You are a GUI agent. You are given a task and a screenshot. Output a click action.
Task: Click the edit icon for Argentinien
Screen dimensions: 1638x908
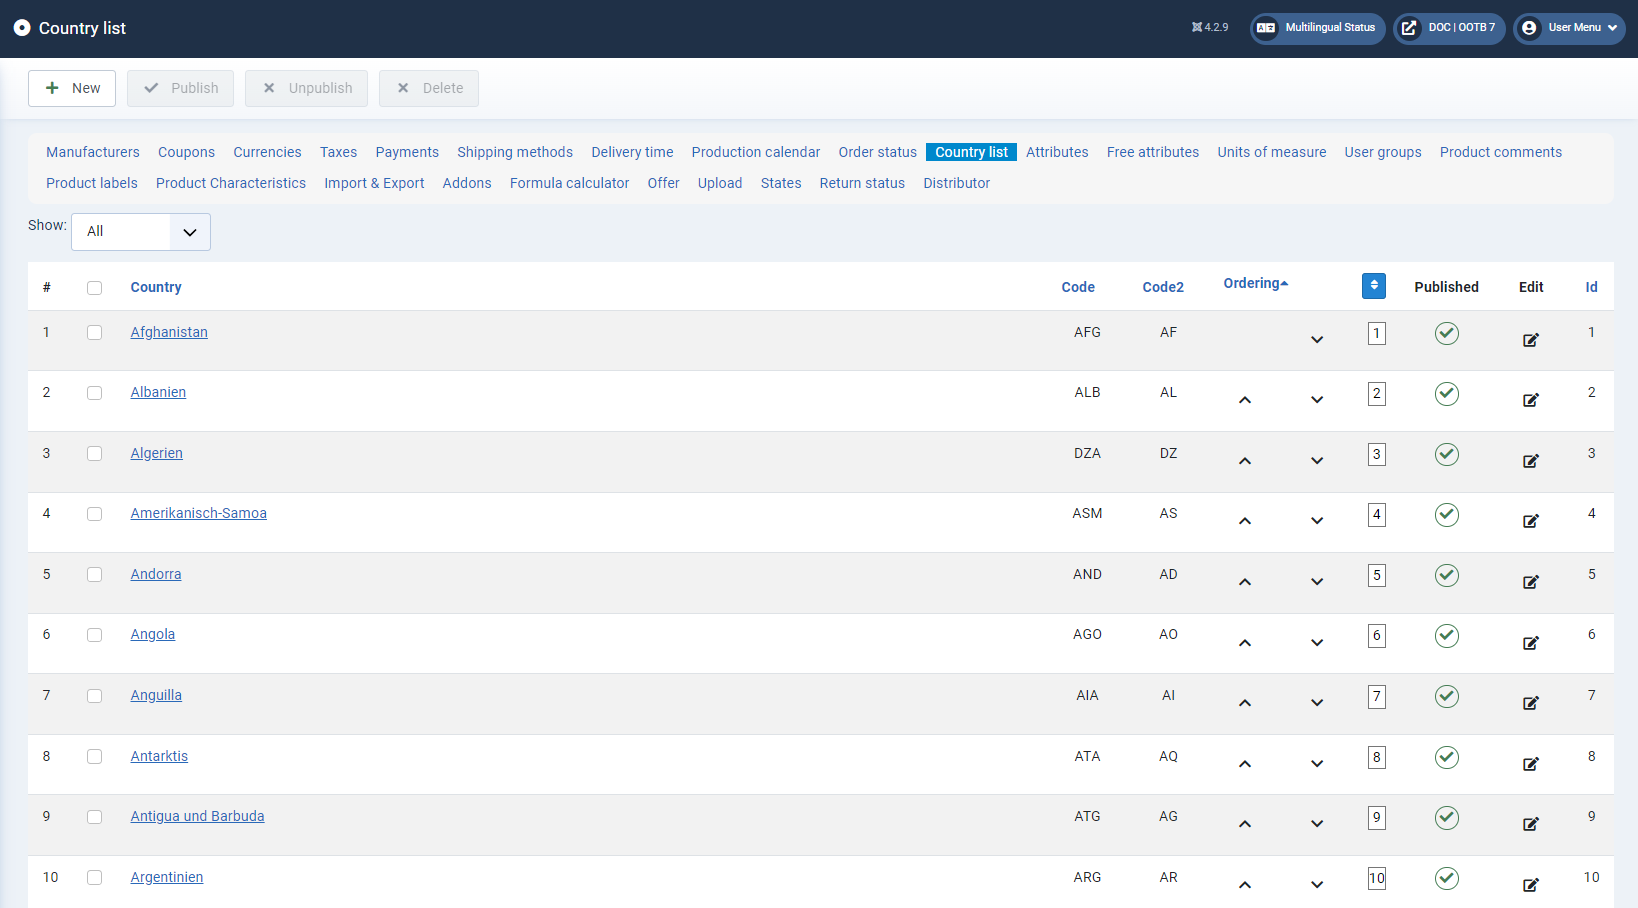tap(1530, 885)
